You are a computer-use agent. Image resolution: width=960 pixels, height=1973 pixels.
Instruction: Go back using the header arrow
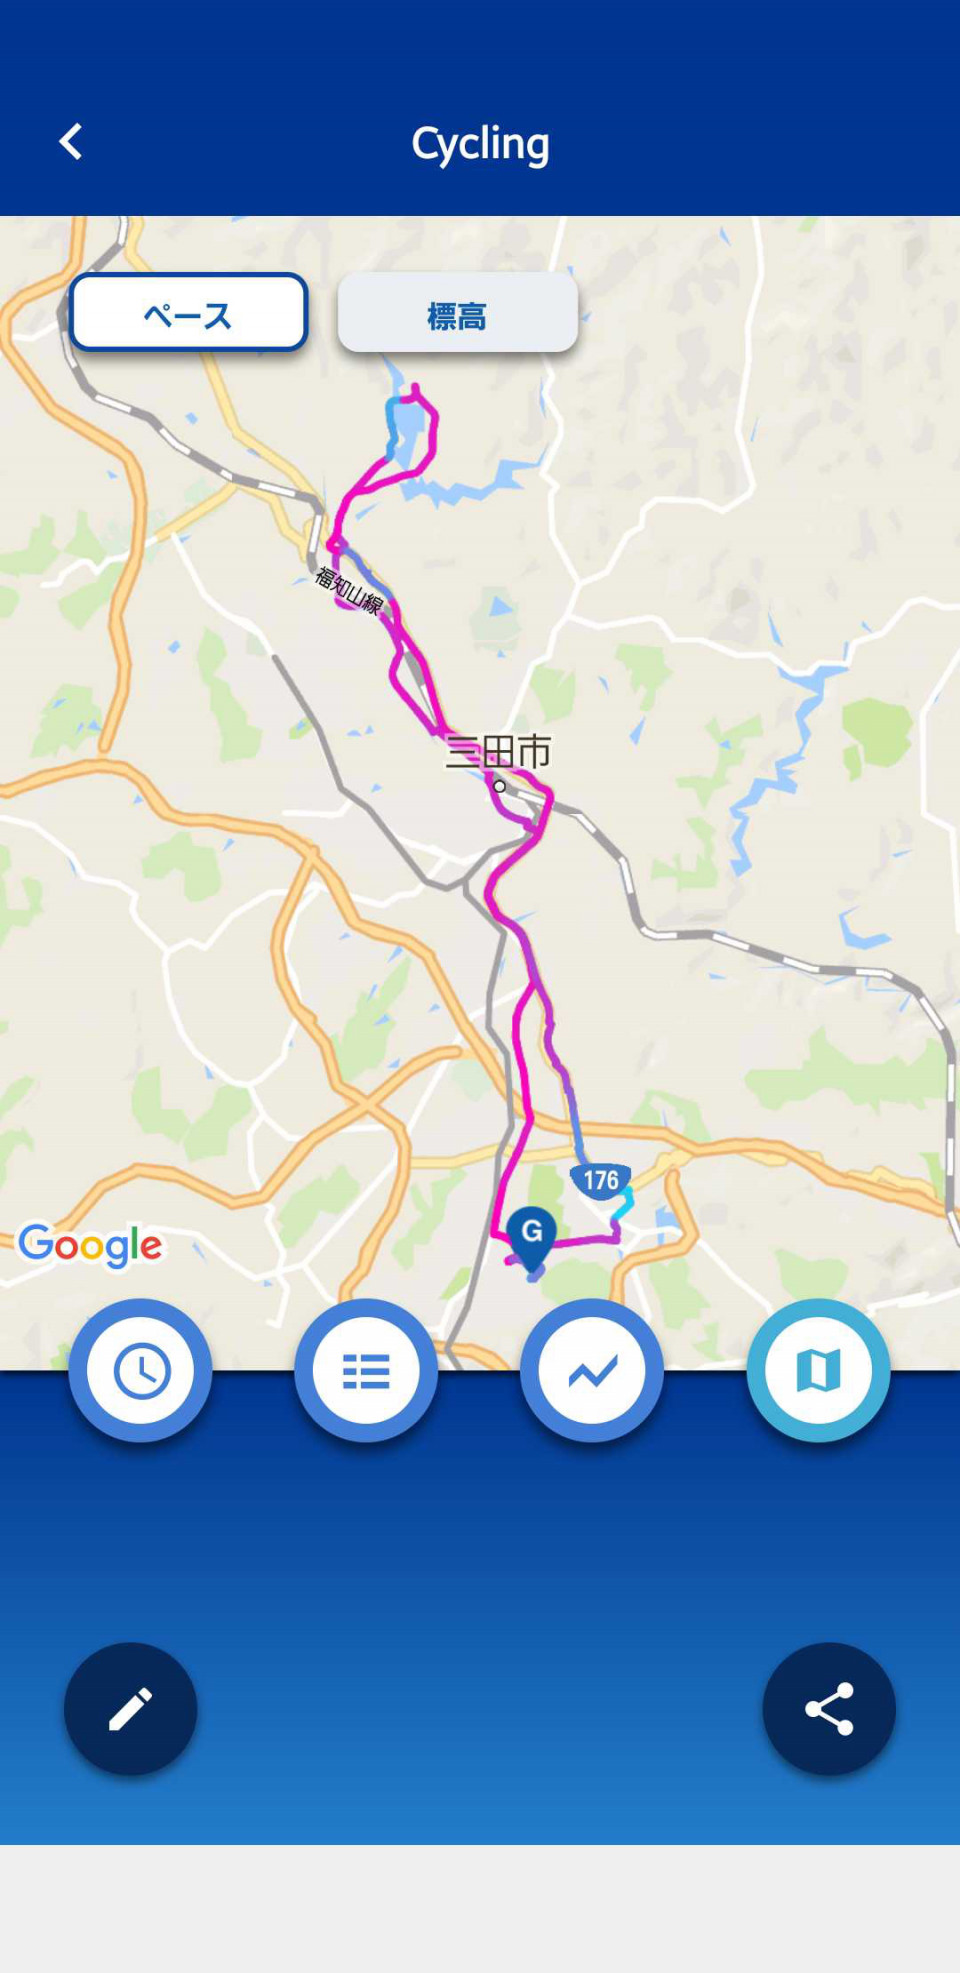coord(70,142)
